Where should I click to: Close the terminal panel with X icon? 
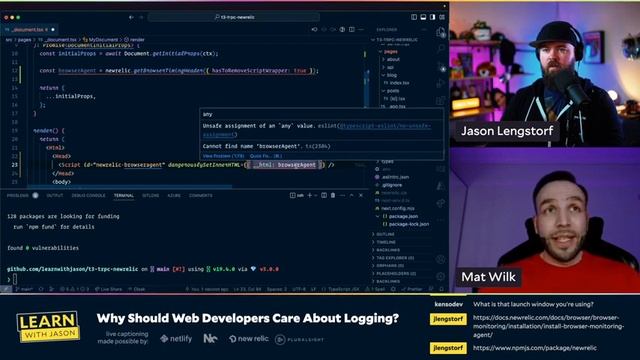point(361,196)
